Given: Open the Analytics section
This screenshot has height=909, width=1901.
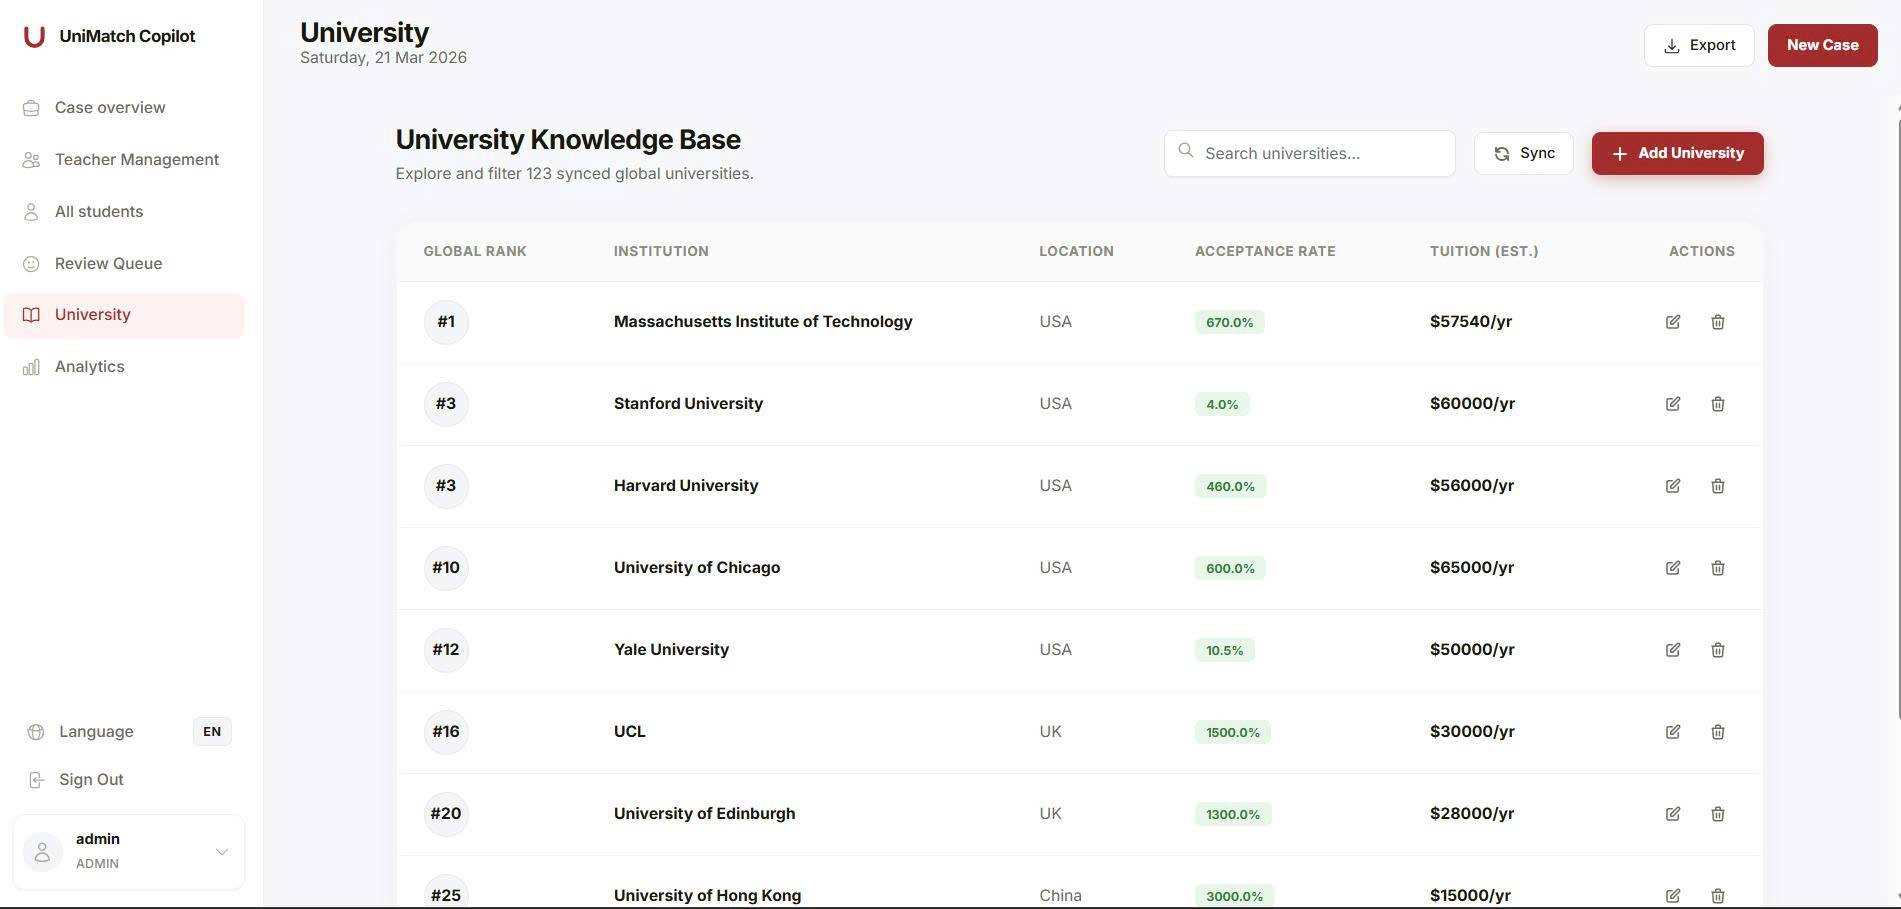Looking at the screenshot, I should click(90, 367).
